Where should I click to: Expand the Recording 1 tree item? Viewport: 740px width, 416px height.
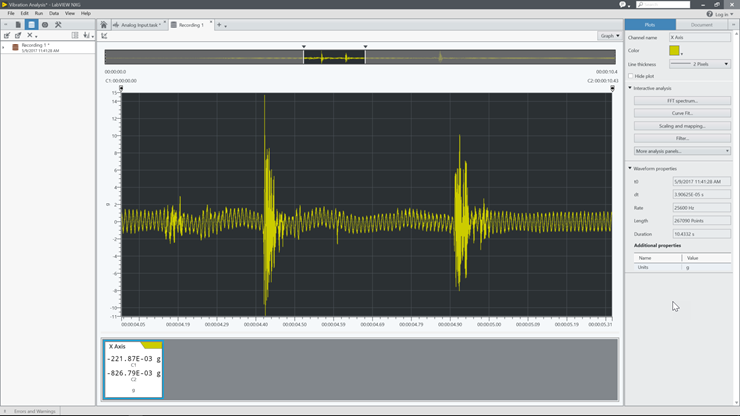tap(4, 47)
